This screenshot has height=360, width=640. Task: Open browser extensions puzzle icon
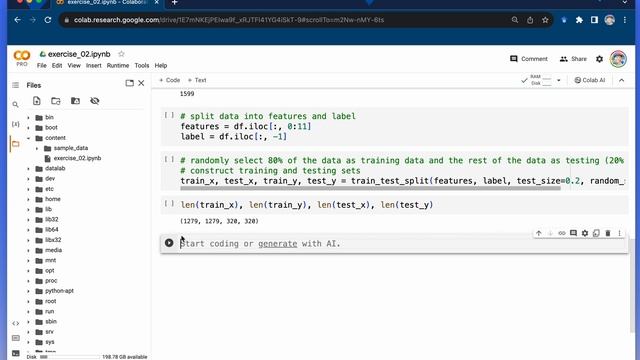click(579, 20)
